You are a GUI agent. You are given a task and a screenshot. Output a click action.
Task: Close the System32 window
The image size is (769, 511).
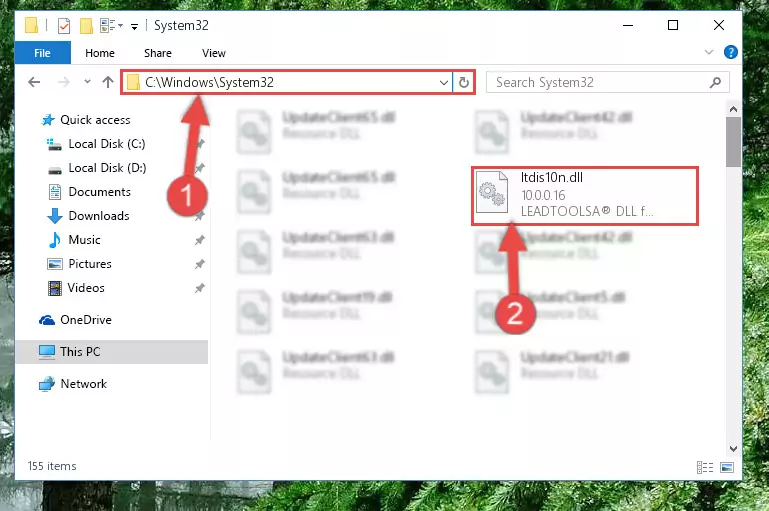coord(718,25)
